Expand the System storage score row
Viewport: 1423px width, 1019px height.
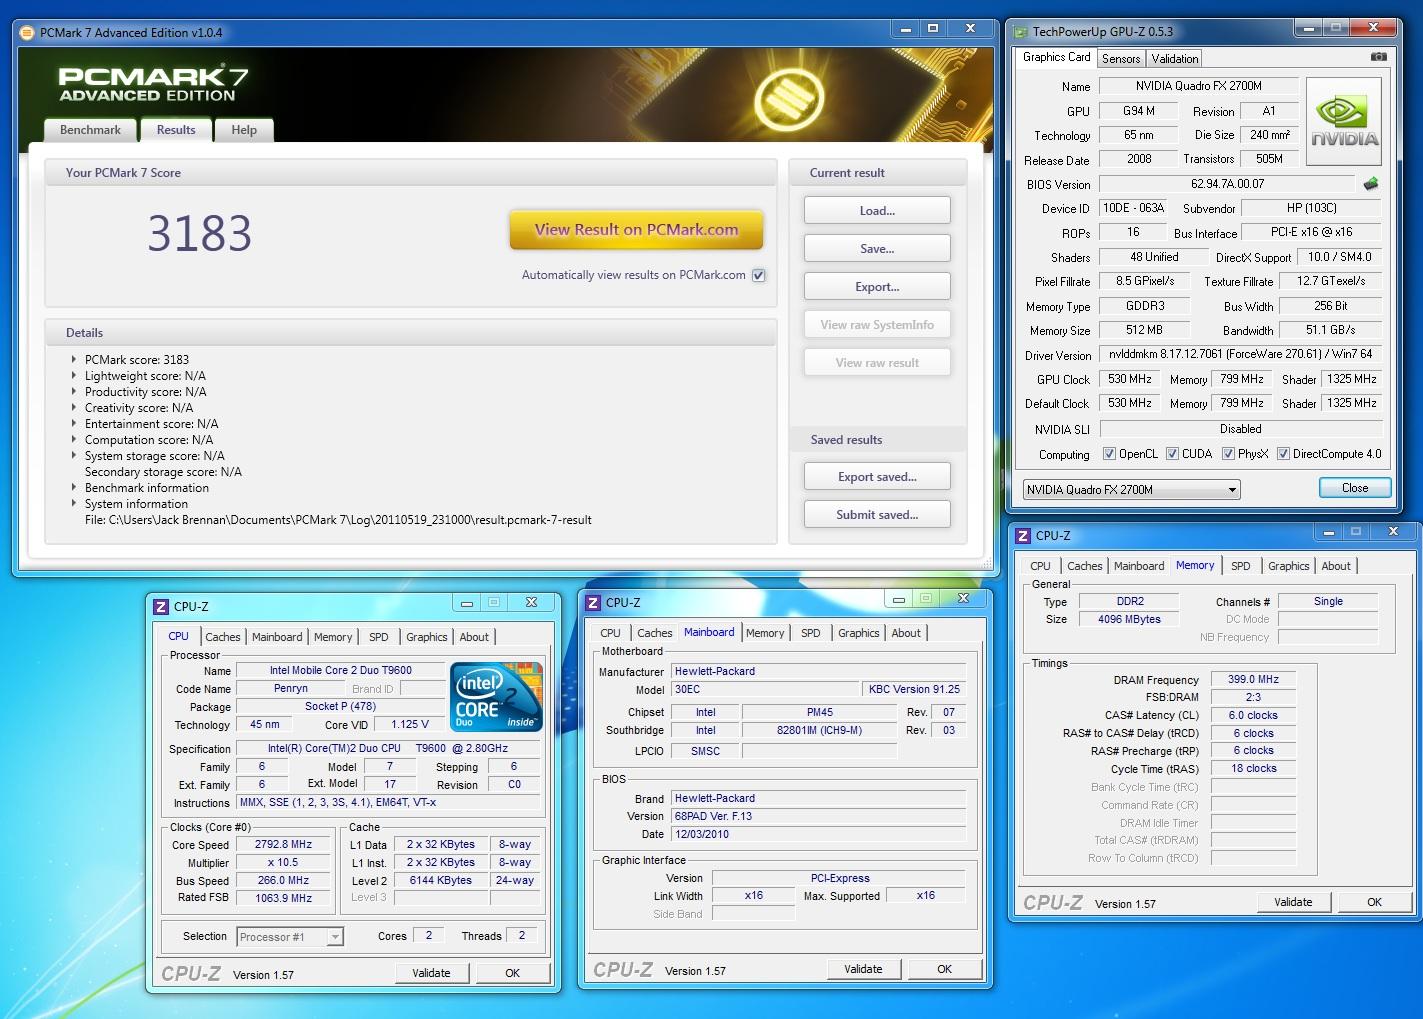pos(73,456)
